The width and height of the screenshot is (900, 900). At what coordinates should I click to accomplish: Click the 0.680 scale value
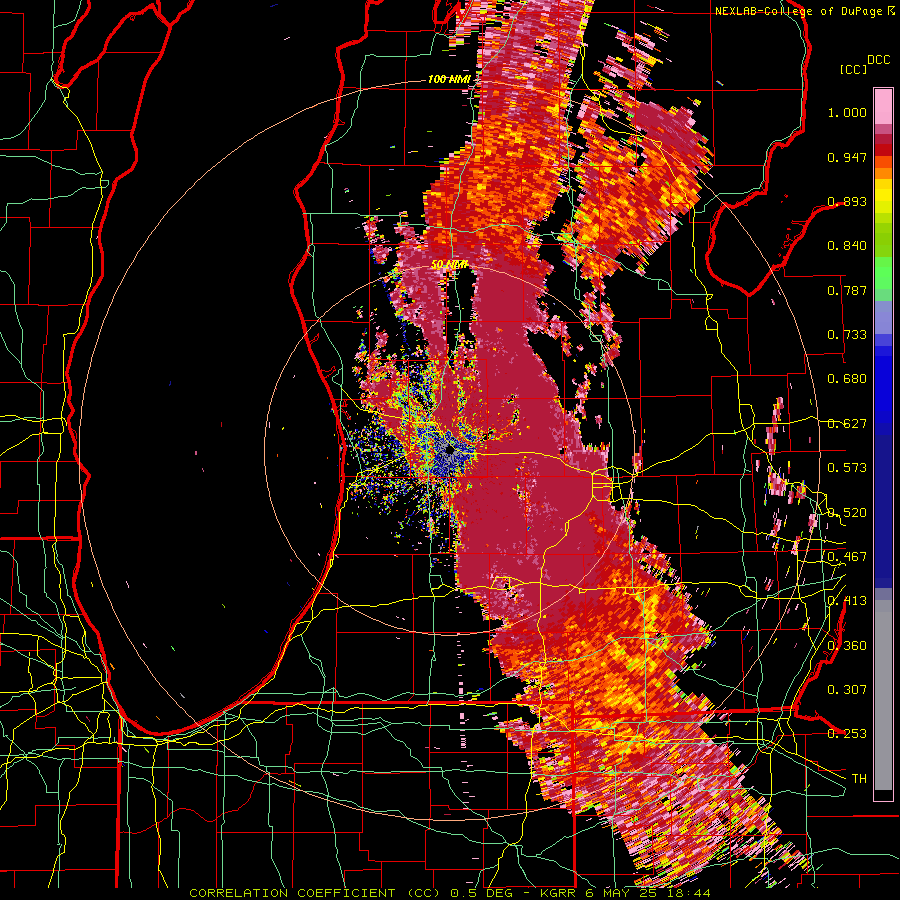tap(847, 379)
